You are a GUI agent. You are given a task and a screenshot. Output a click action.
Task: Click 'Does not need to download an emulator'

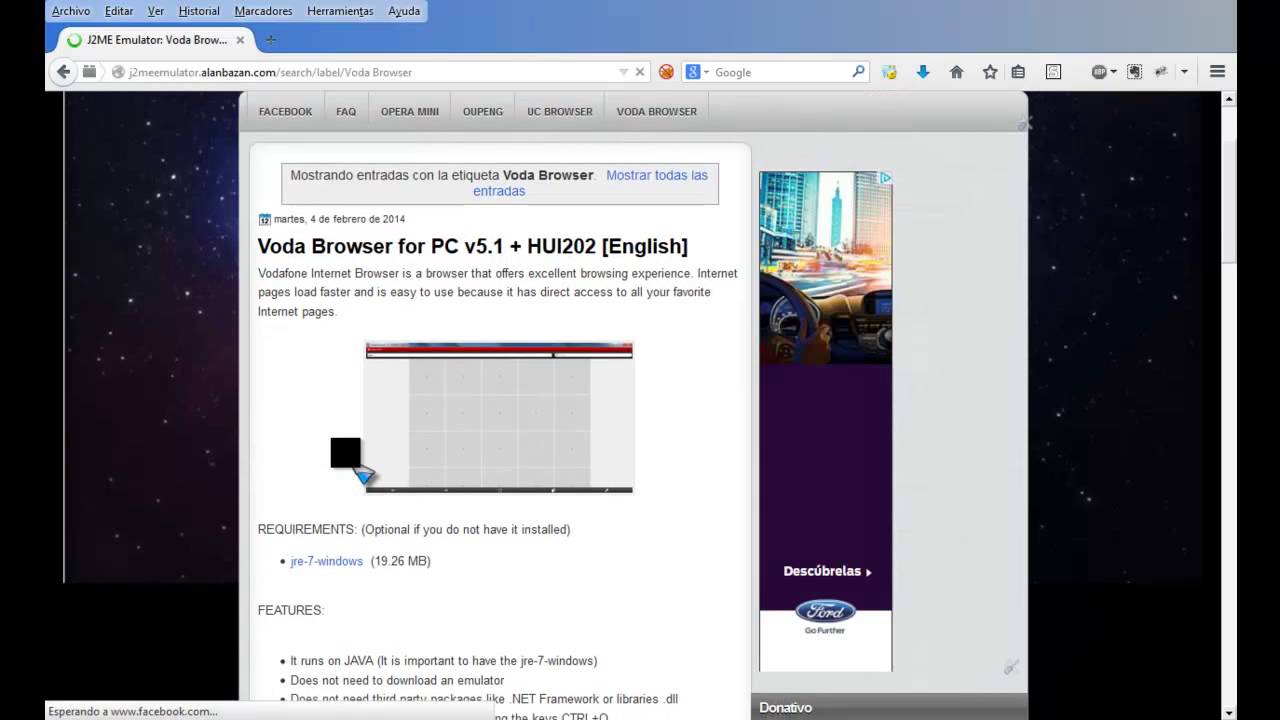point(397,680)
